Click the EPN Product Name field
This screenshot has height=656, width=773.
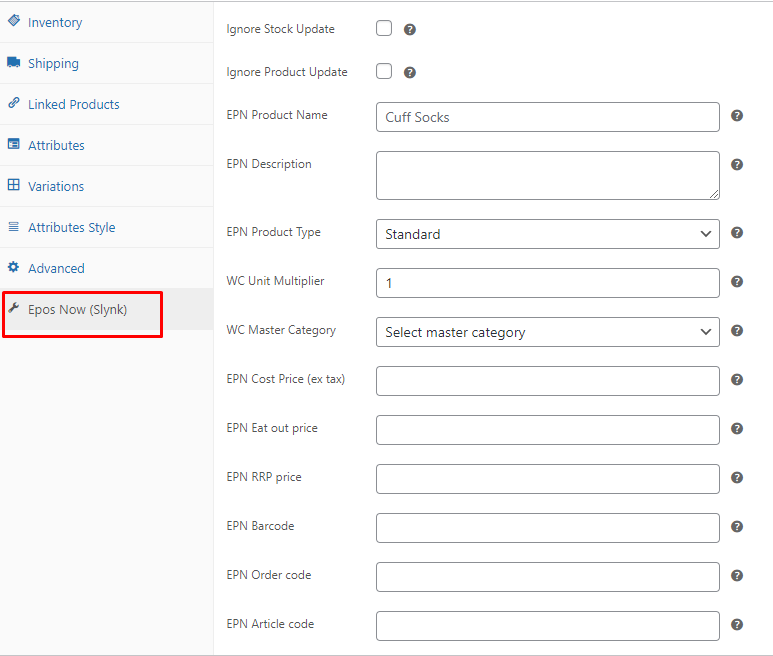[x=547, y=117]
